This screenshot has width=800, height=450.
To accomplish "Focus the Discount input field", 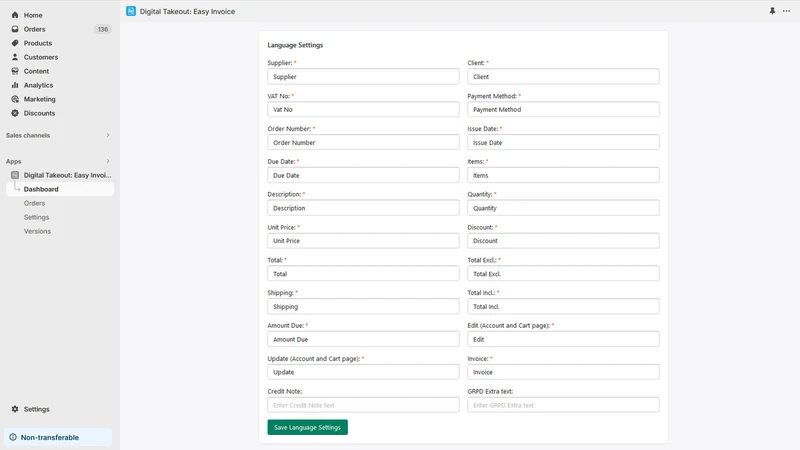I will 563,241.
